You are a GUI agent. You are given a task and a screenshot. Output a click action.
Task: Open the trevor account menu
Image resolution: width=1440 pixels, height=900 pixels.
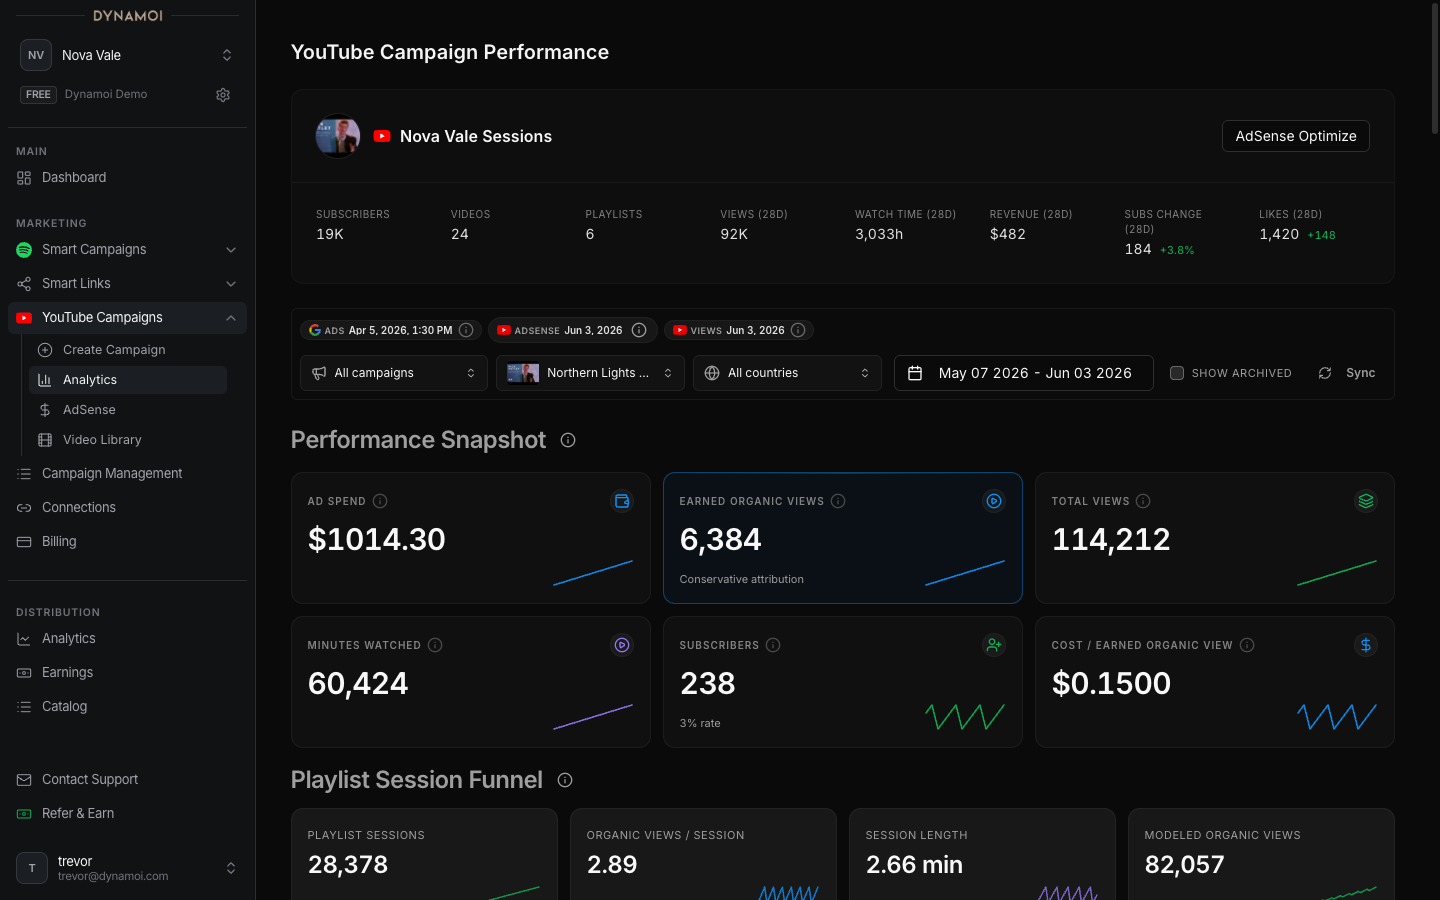128,868
